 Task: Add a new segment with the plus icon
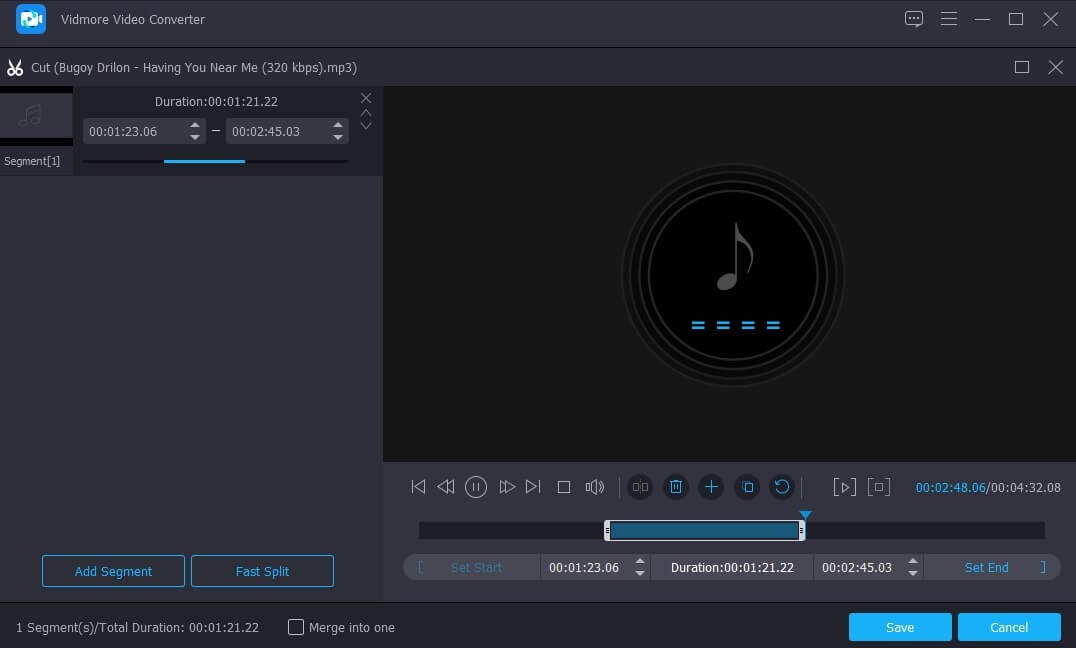711,487
